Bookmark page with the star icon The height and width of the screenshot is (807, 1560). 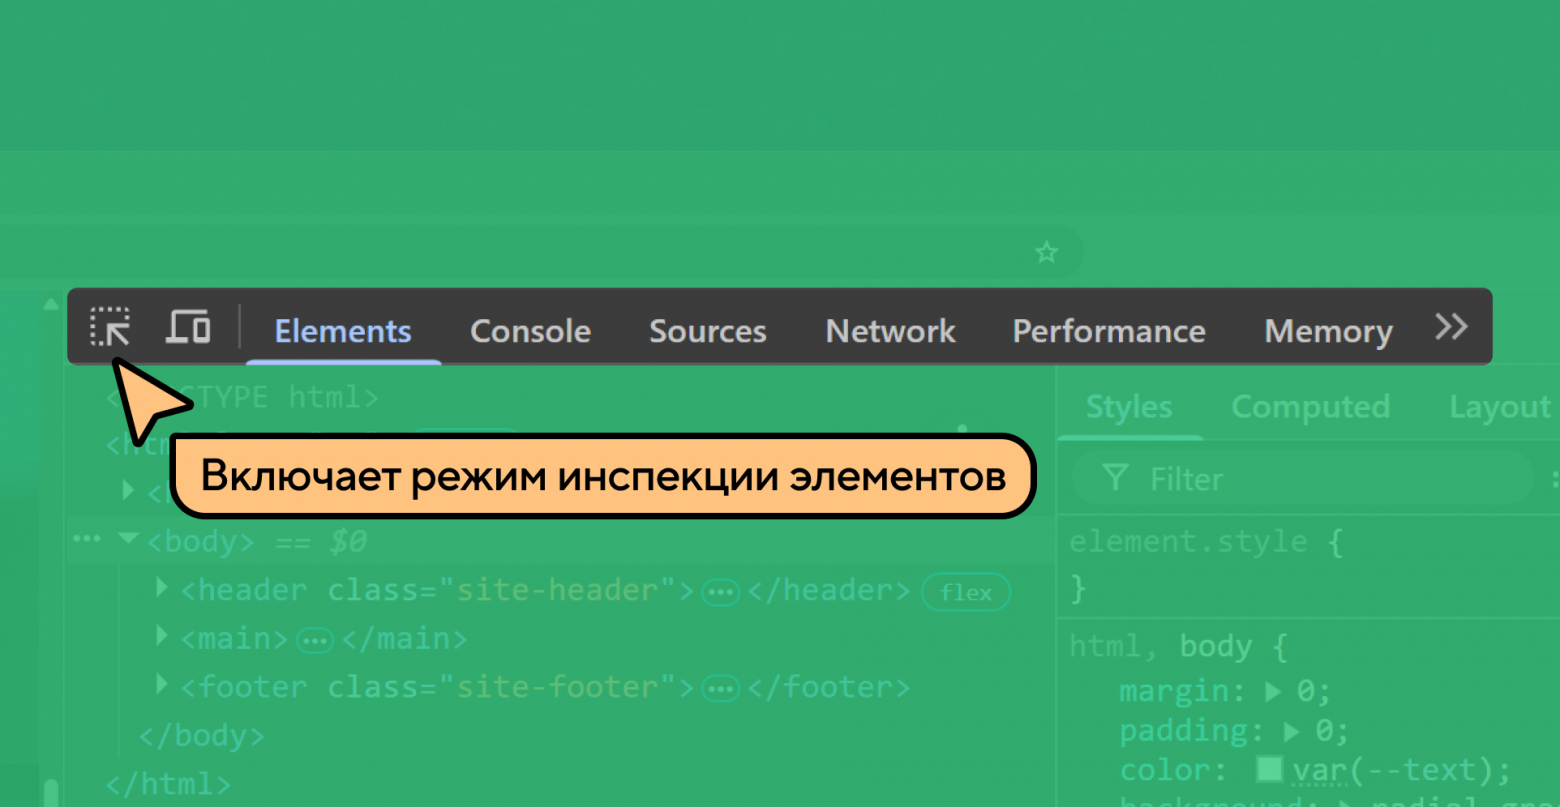click(1046, 252)
